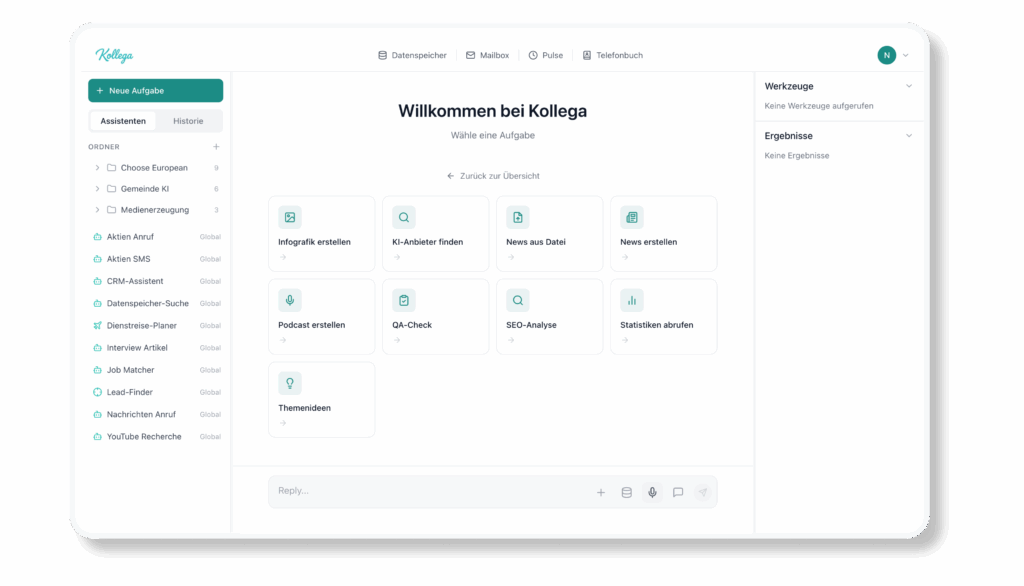
Task: Open the Statistiken abrufen card
Action: [x=663, y=316]
